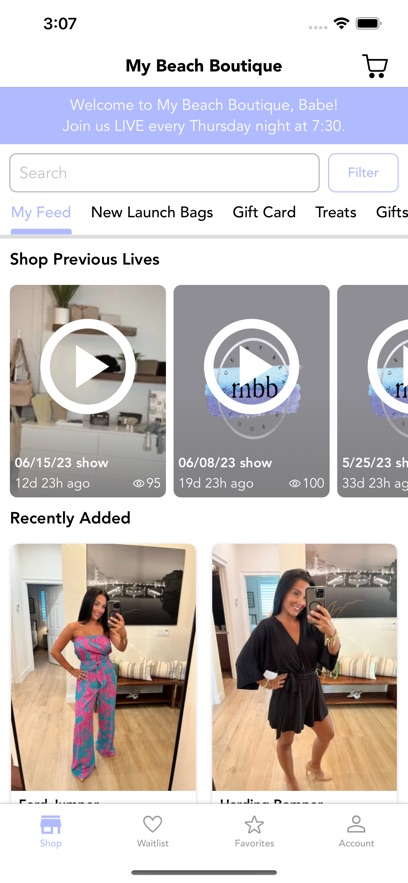Open the black romper product photo
The height and width of the screenshot is (883, 408).
click(x=304, y=667)
